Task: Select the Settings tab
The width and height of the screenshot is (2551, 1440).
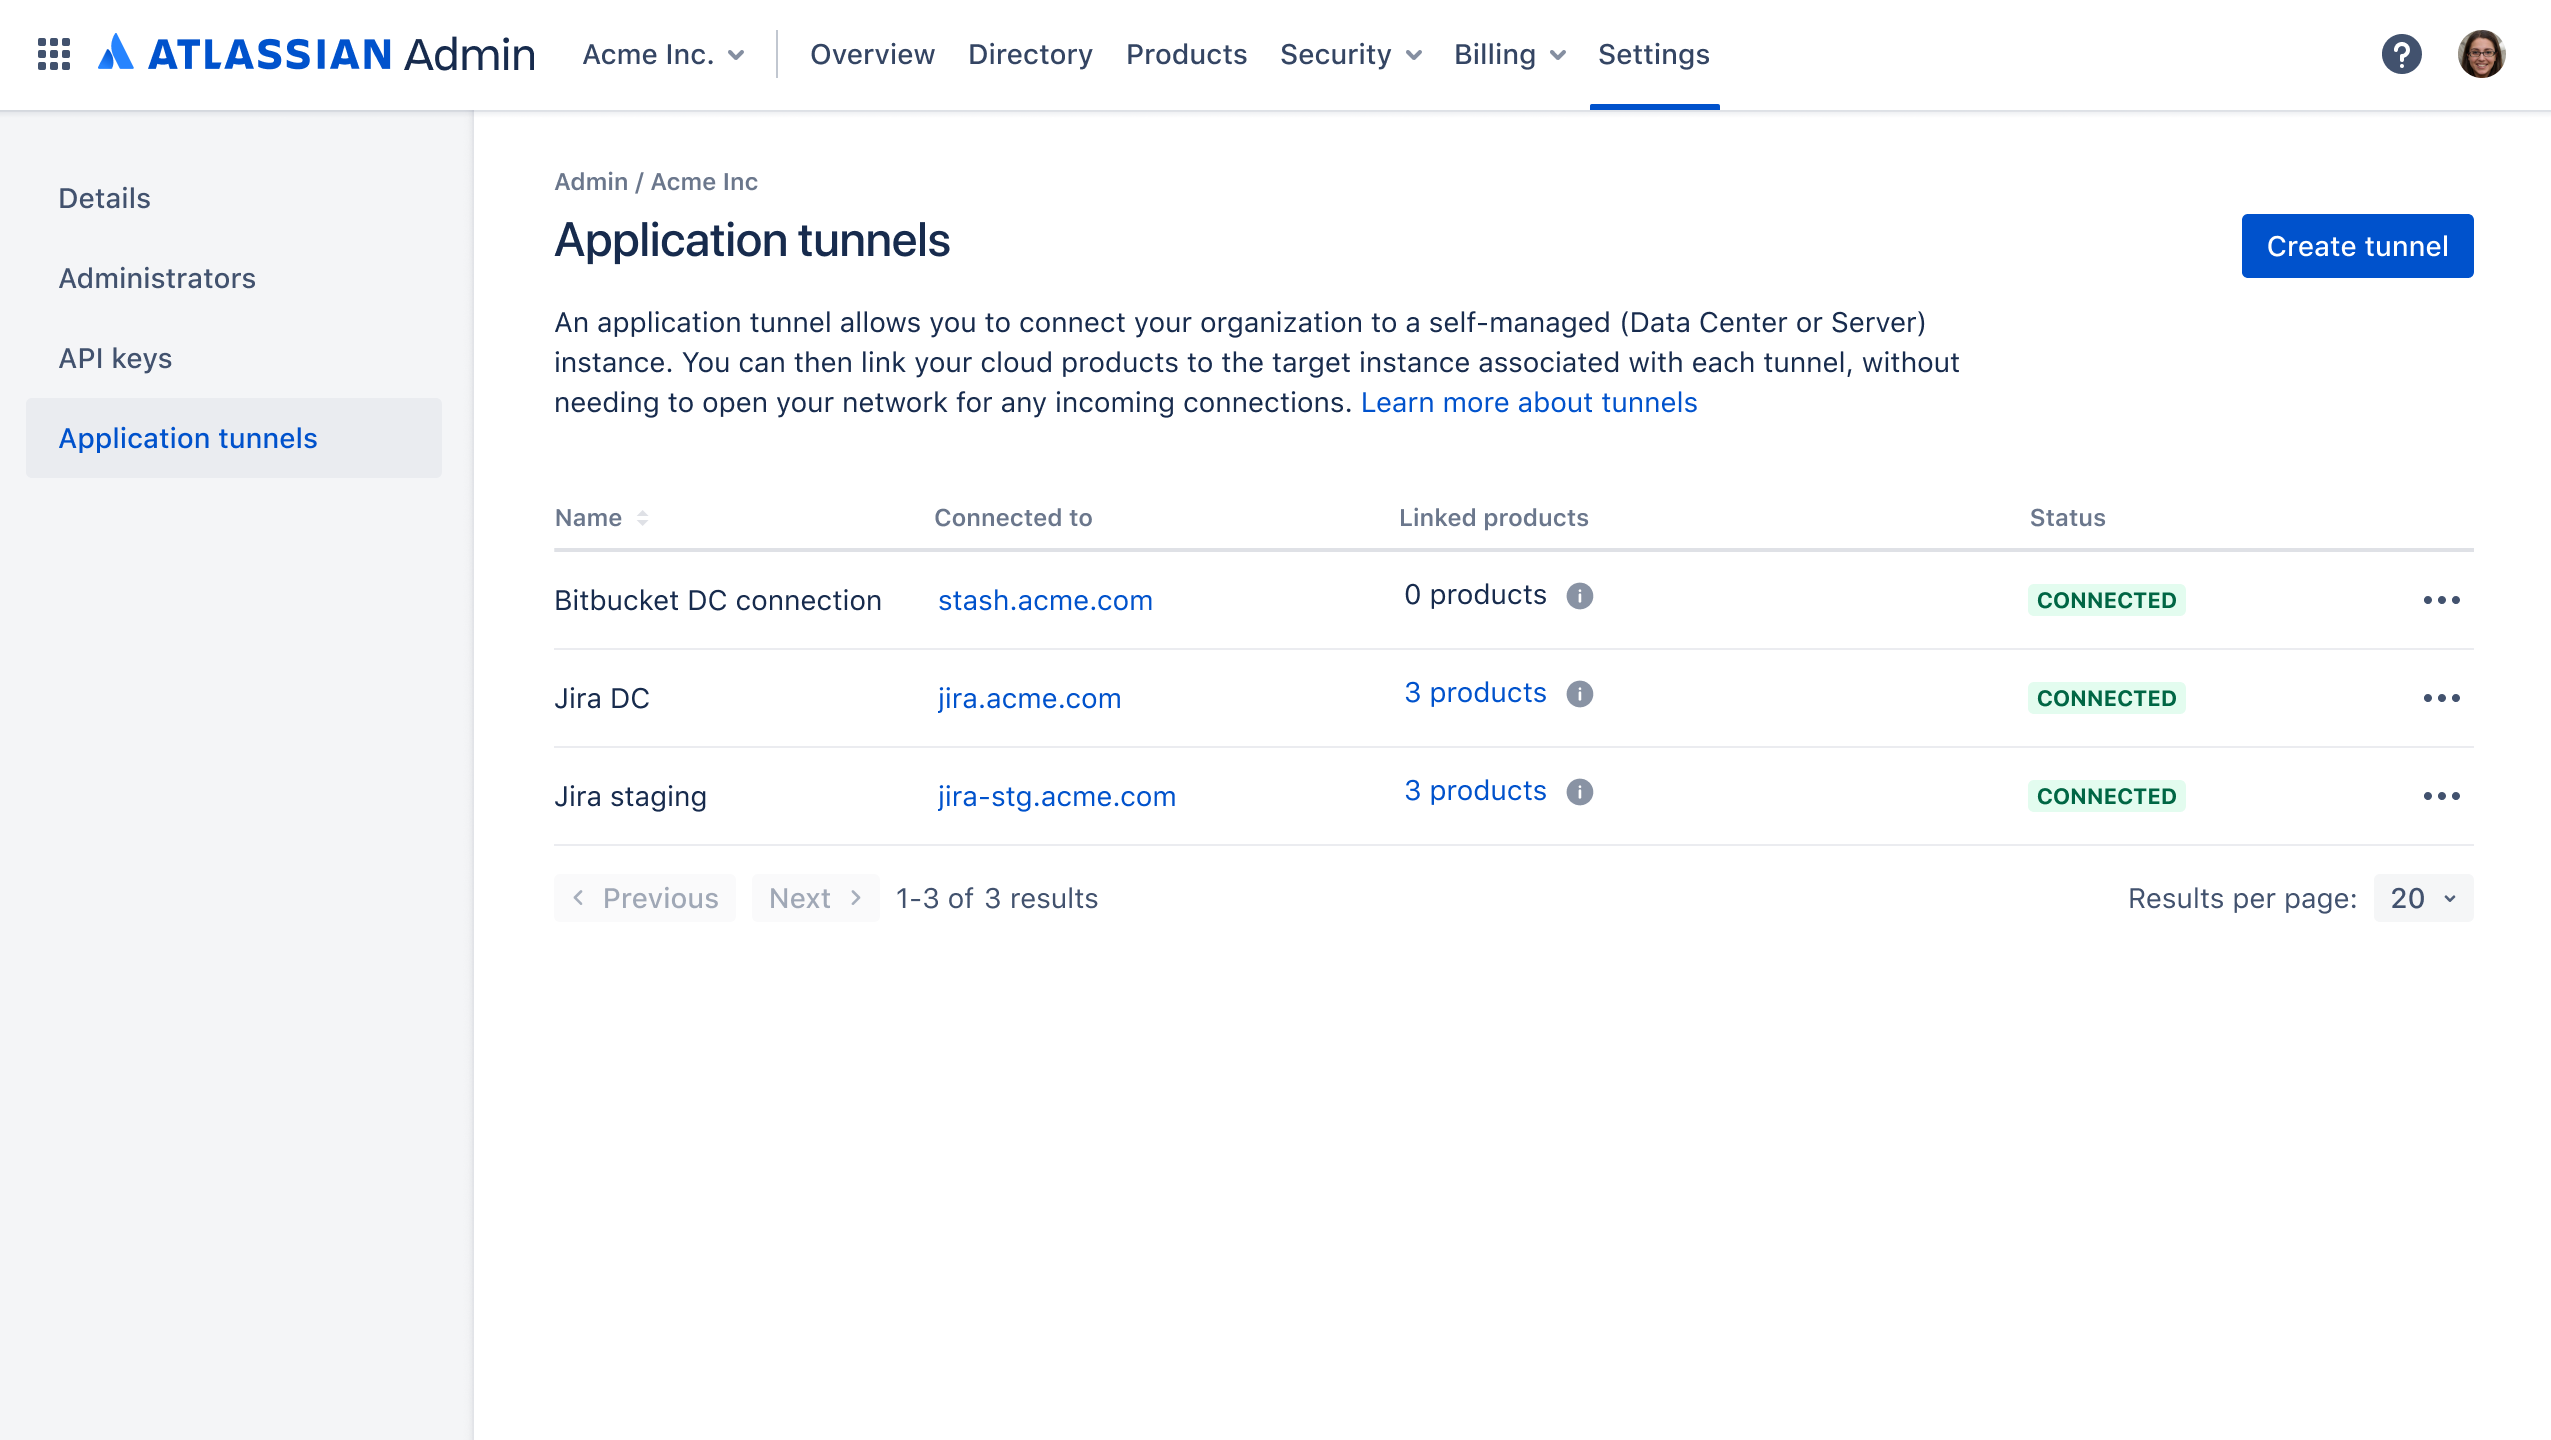Action: tap(1654, 54)
